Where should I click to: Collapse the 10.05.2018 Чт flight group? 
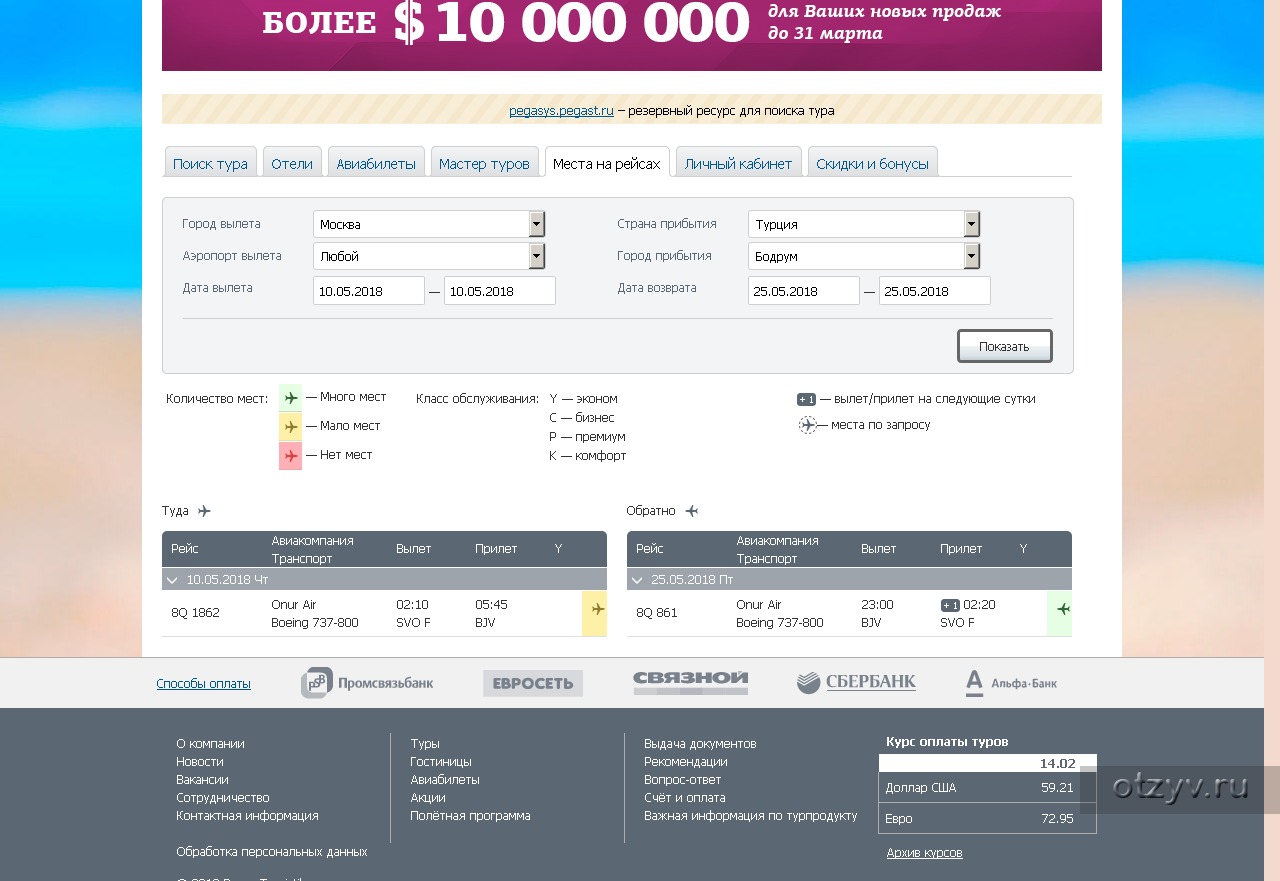click(173, 580)
